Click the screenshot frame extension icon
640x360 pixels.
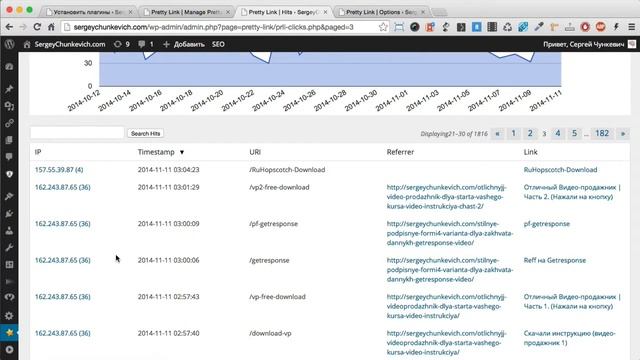(x=399, y=27)
